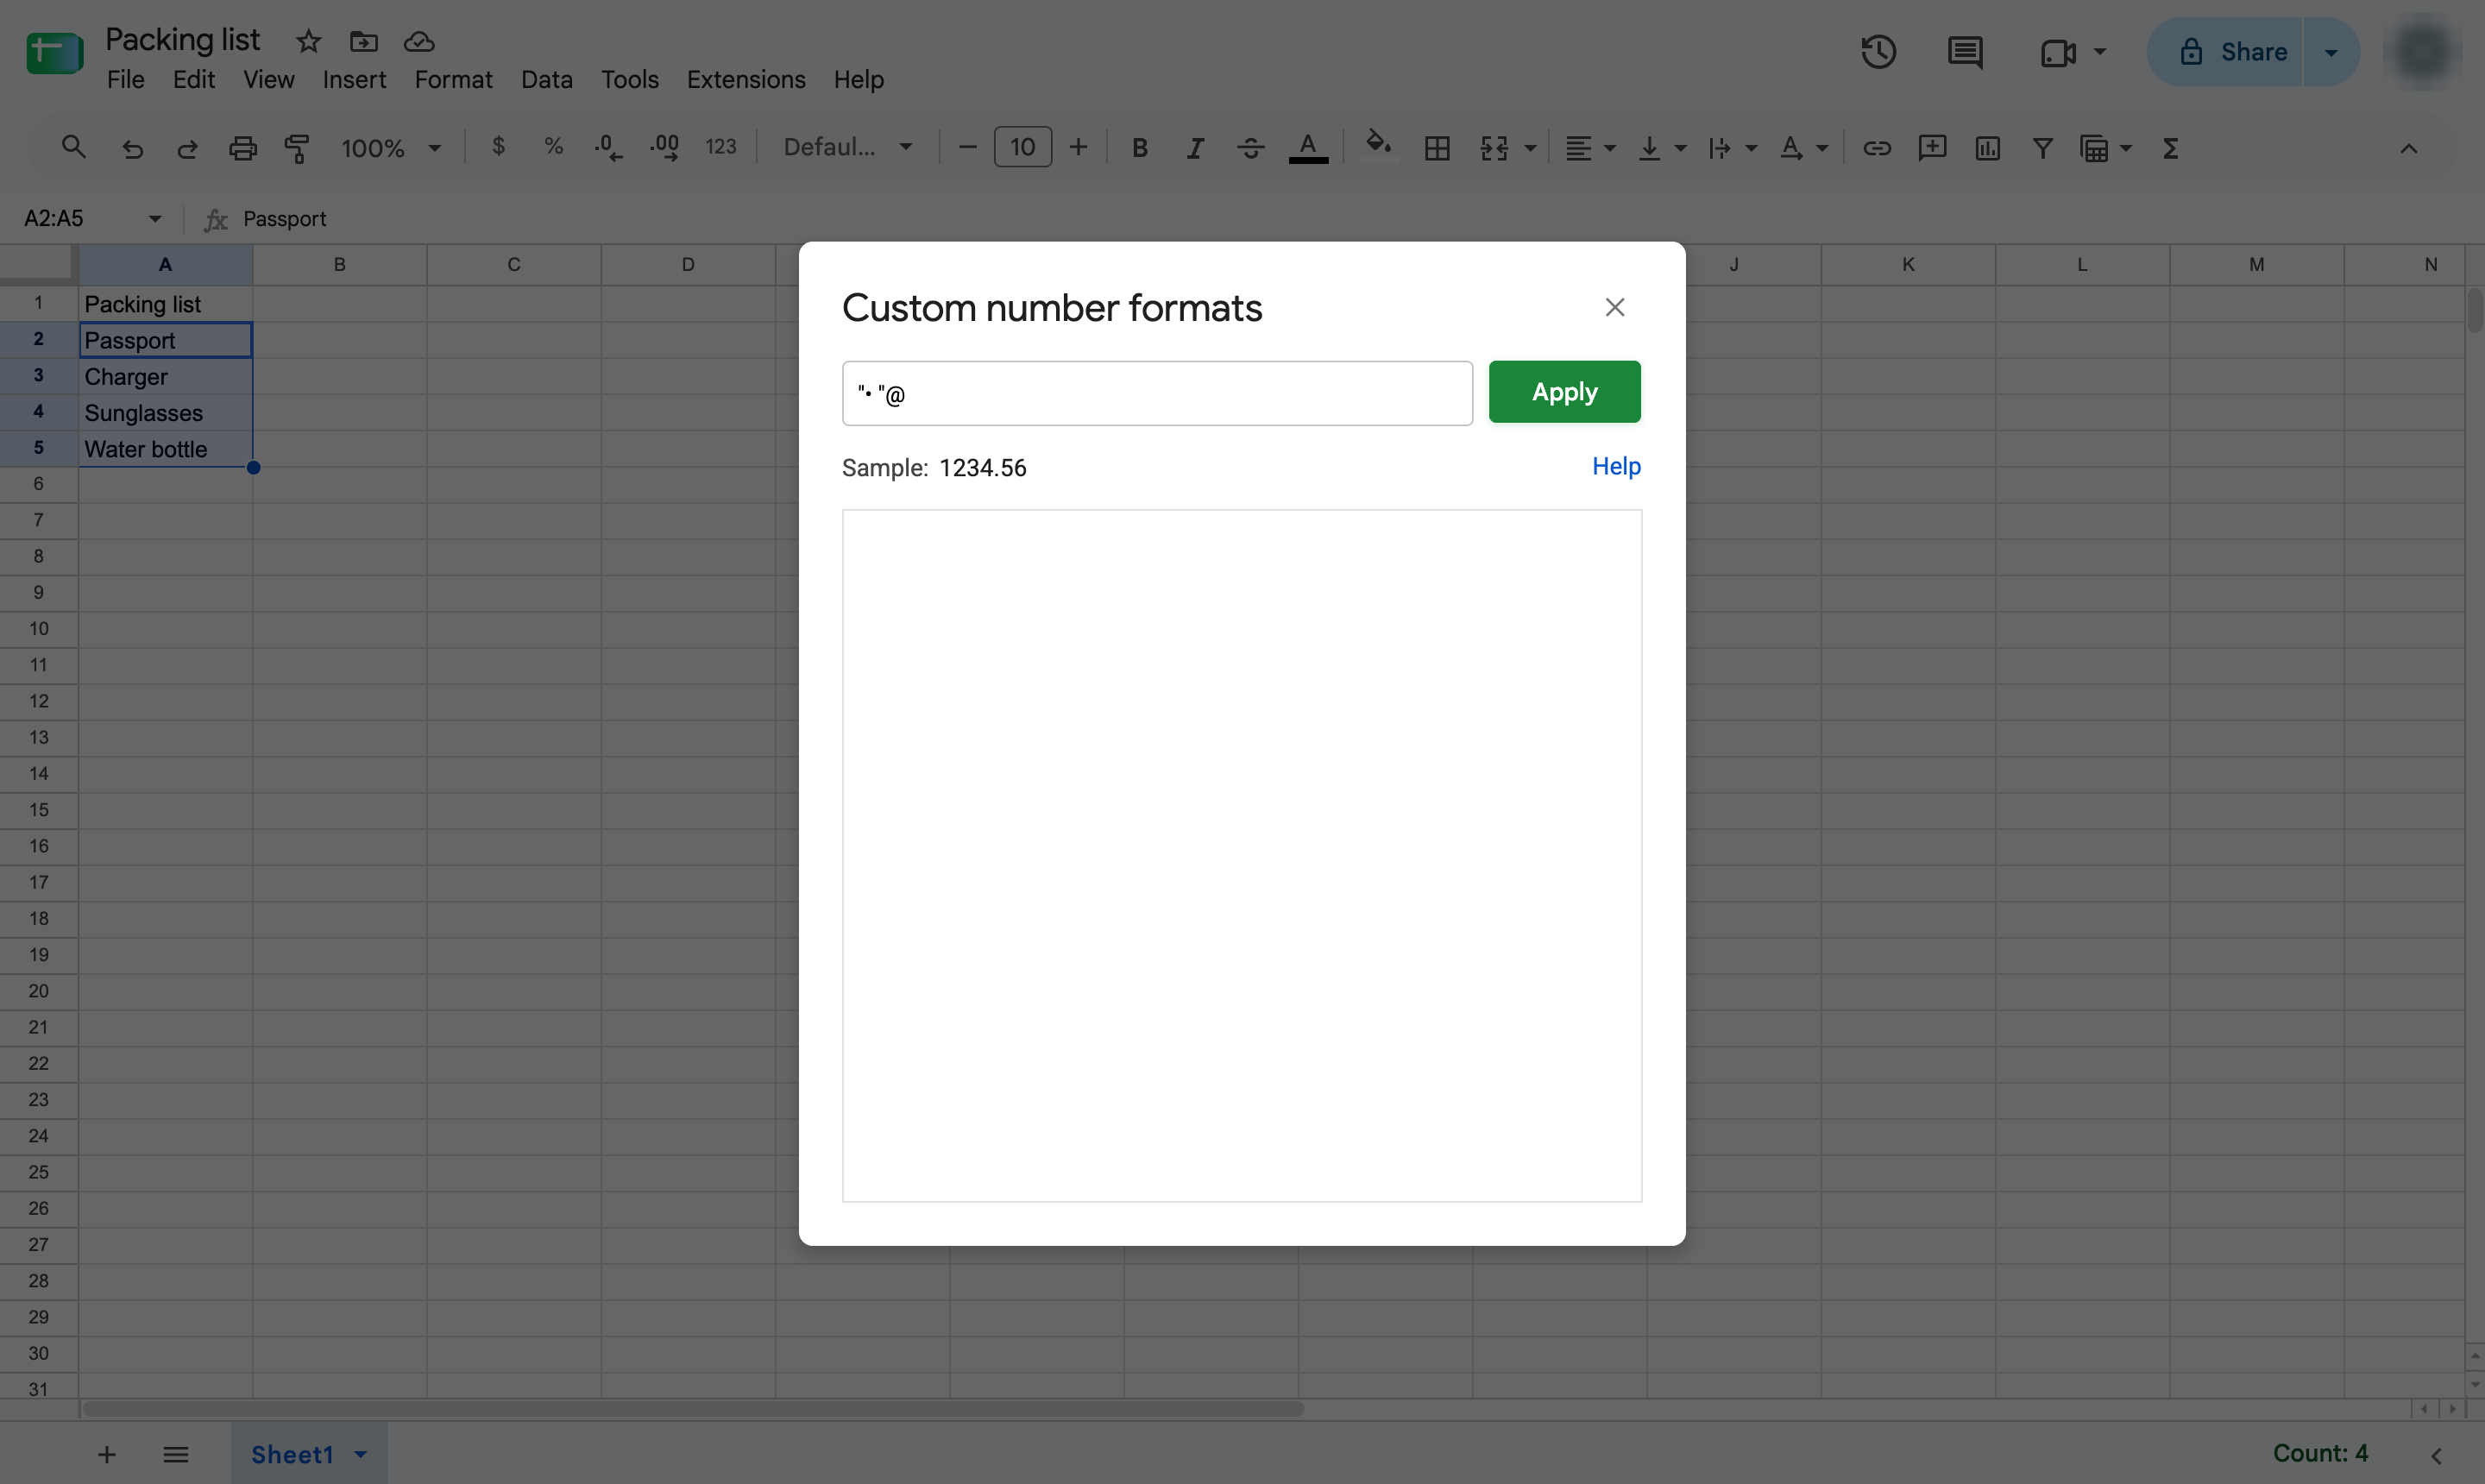2485x1484 pixels.
Task: Click the Insert link icon
Action: 1877,148
